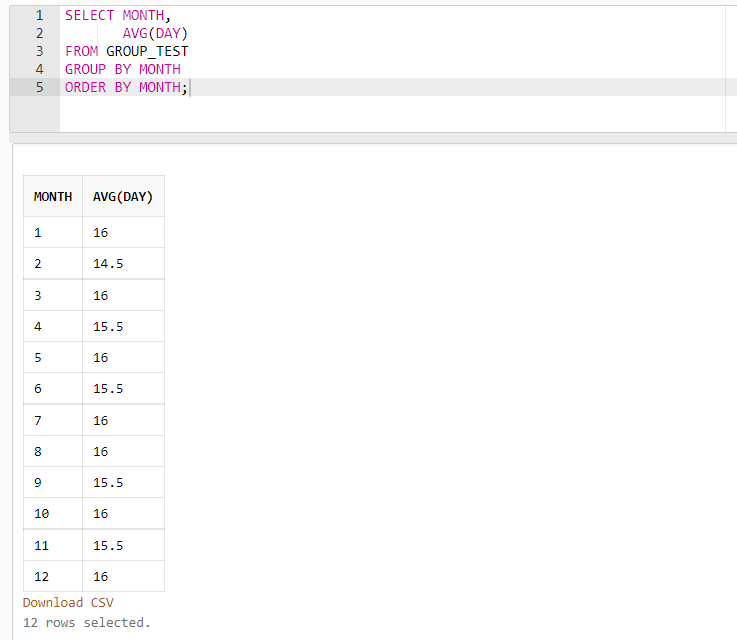The width and height of the screenshot is (737, 640).
Task: Click the MONTH column header
Action: tap(53, 196)
